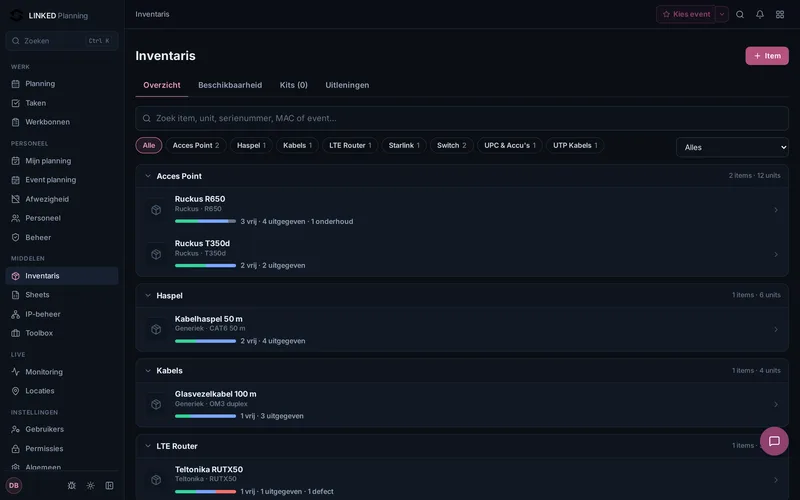
Task: Collapse the Kabels group
Action: coord(148,371)
